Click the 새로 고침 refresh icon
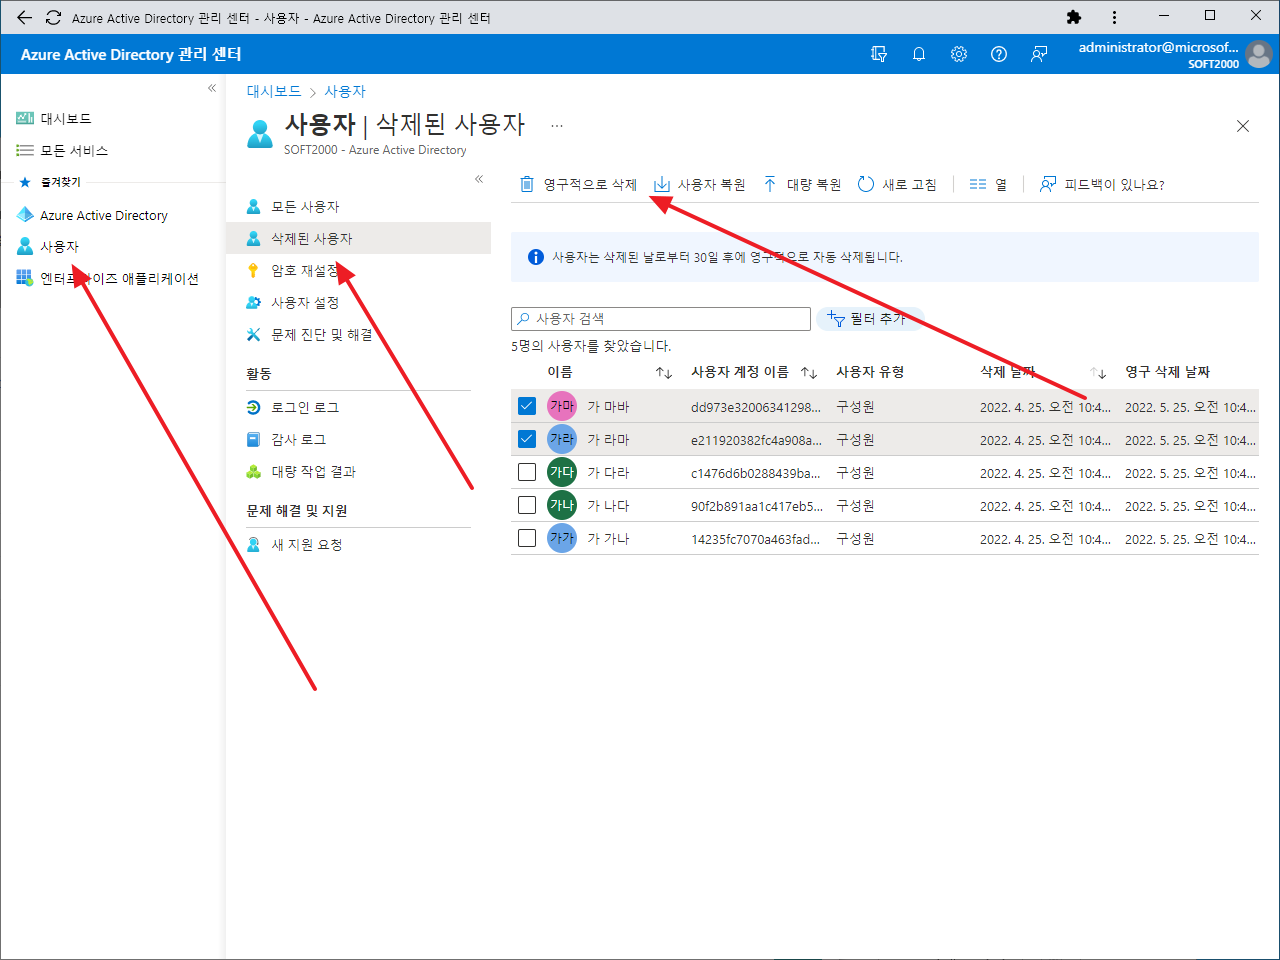 tap(866, 184)
